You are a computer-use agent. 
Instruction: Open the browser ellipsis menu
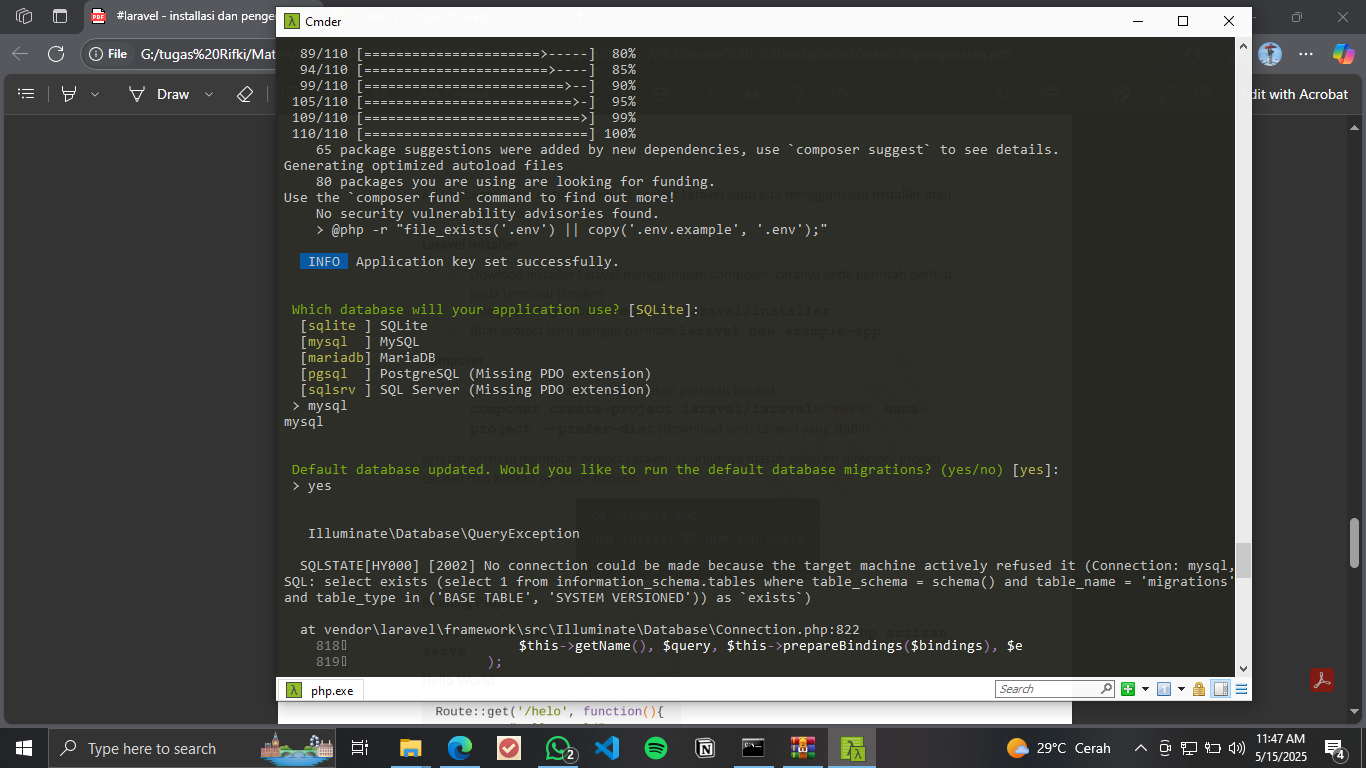1305,55
